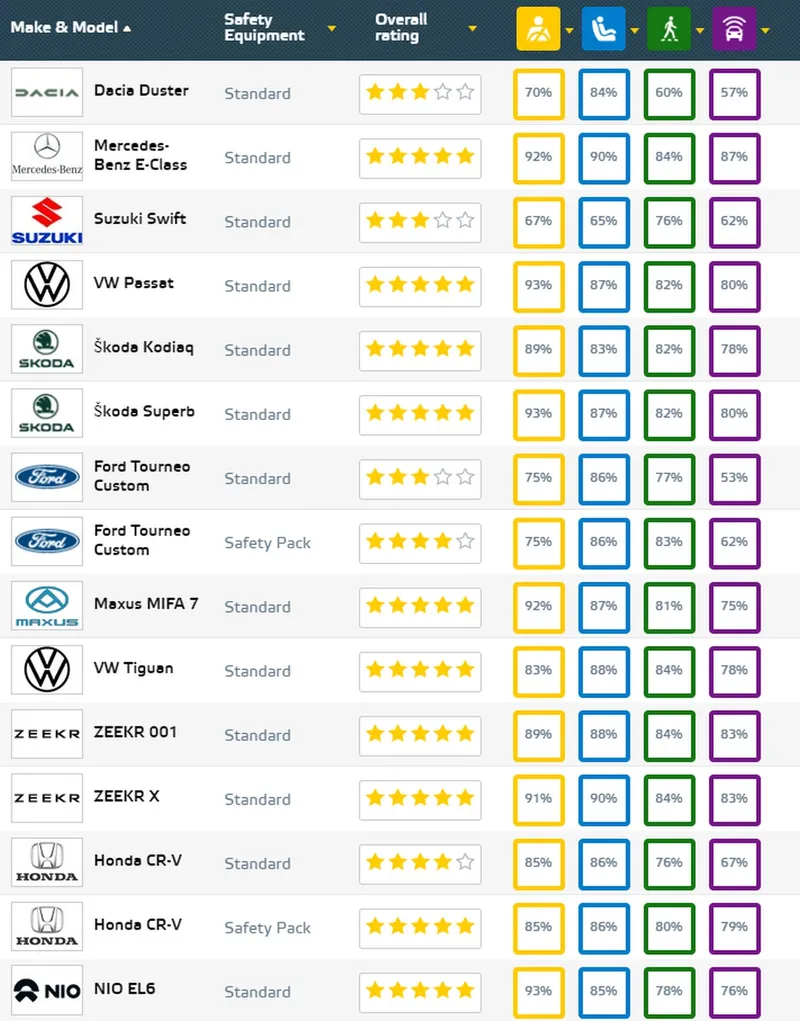This screenshot has height=1021, width=800.
Task: Click the green Vulnerable Road Users icon
Action: [x=669, y=29]
